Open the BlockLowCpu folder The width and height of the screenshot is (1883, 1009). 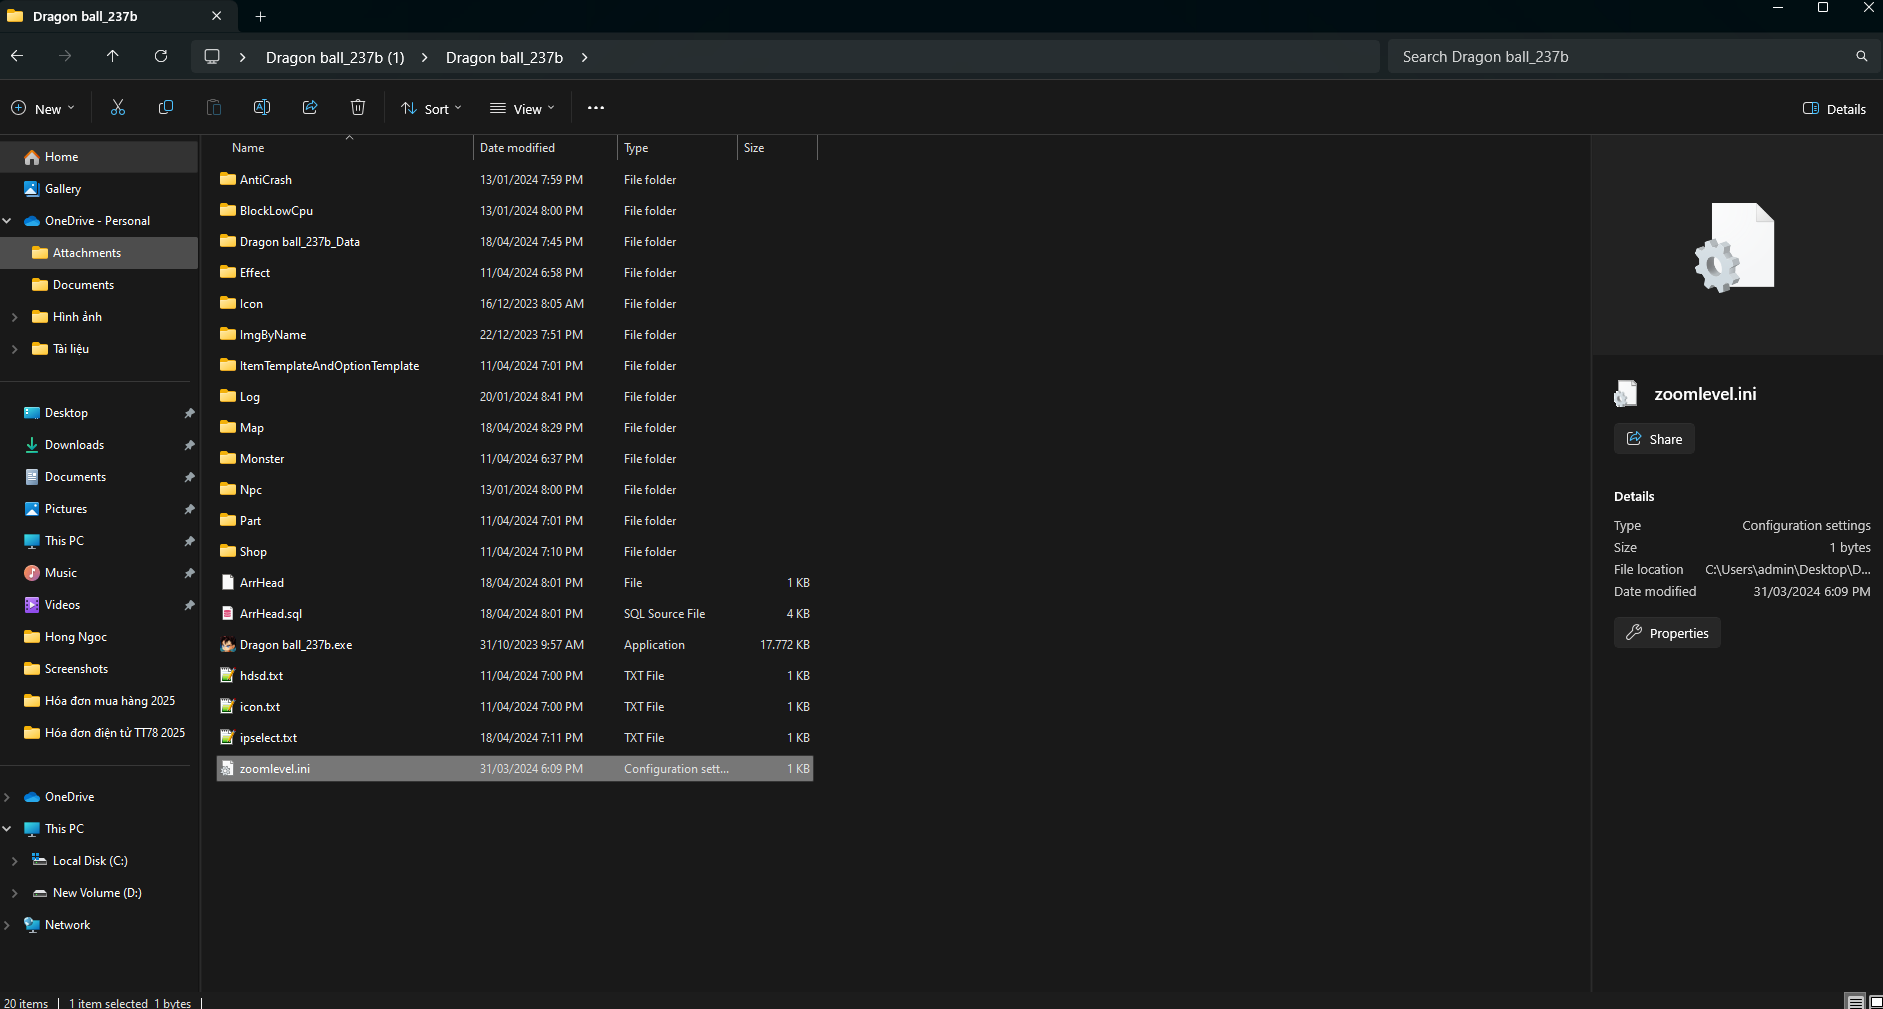coord(514,211)
